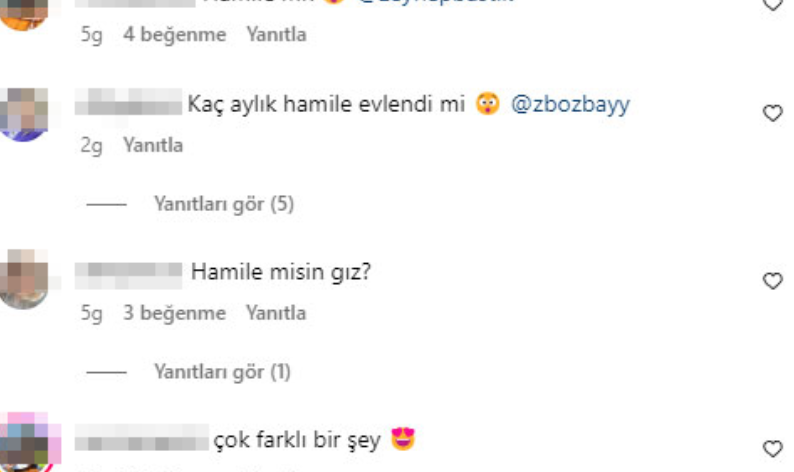Open avatar of 'Hamile misin gız?' commenter
This screenshot has height=472, width=794.
(x=23, y=279)
